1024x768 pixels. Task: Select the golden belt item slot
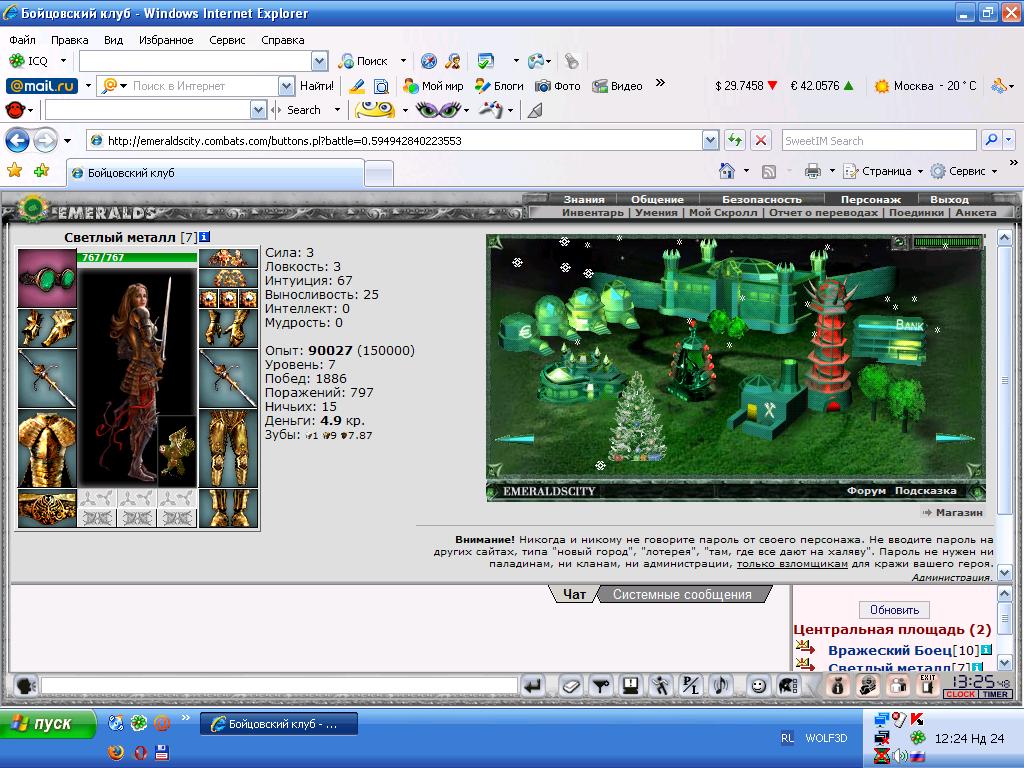(47, 508)
